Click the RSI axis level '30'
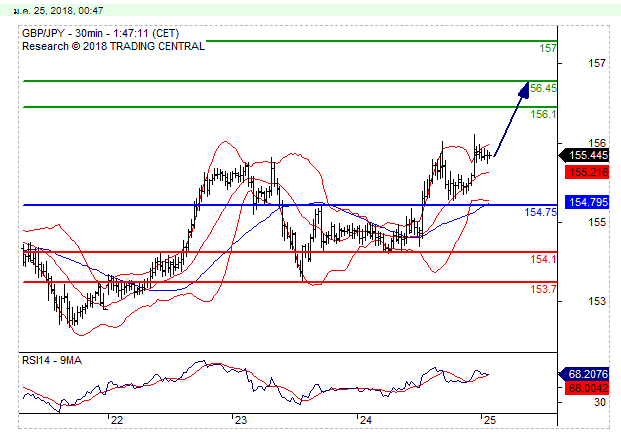The height and width of the screenshot is (445, 621). point(600,402)
